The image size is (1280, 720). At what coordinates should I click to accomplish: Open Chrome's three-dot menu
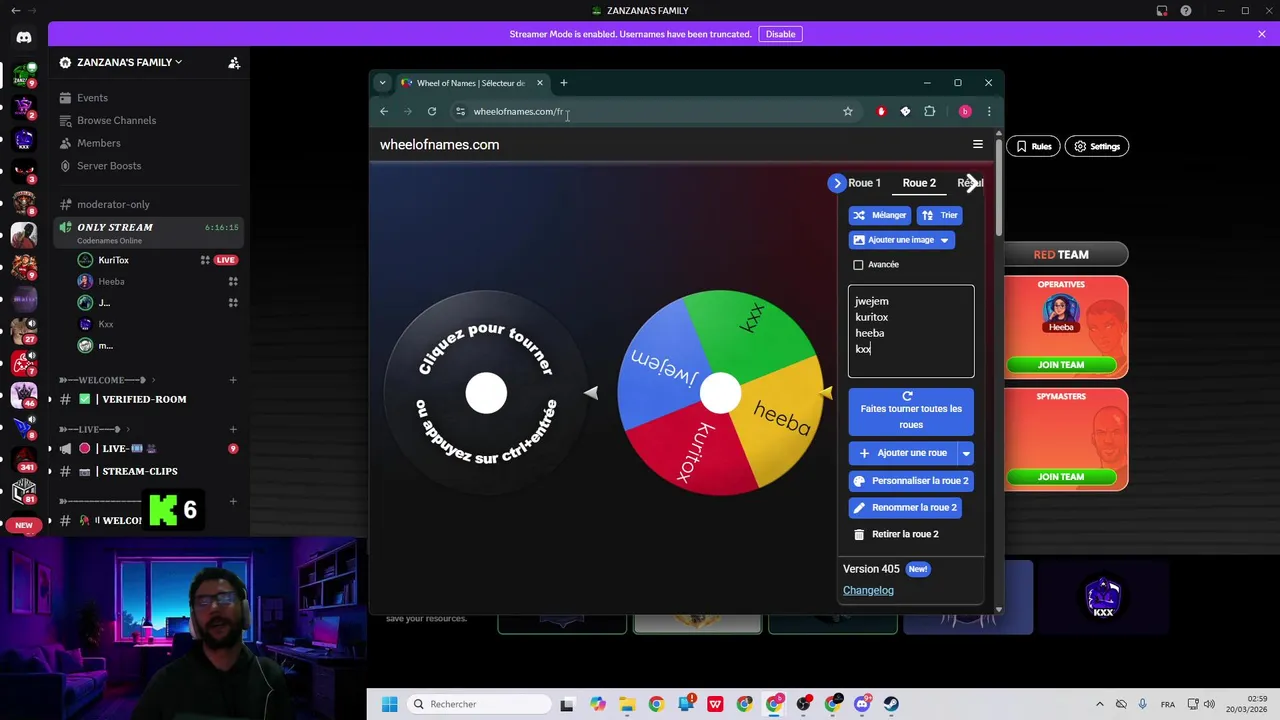click(989, 111)
